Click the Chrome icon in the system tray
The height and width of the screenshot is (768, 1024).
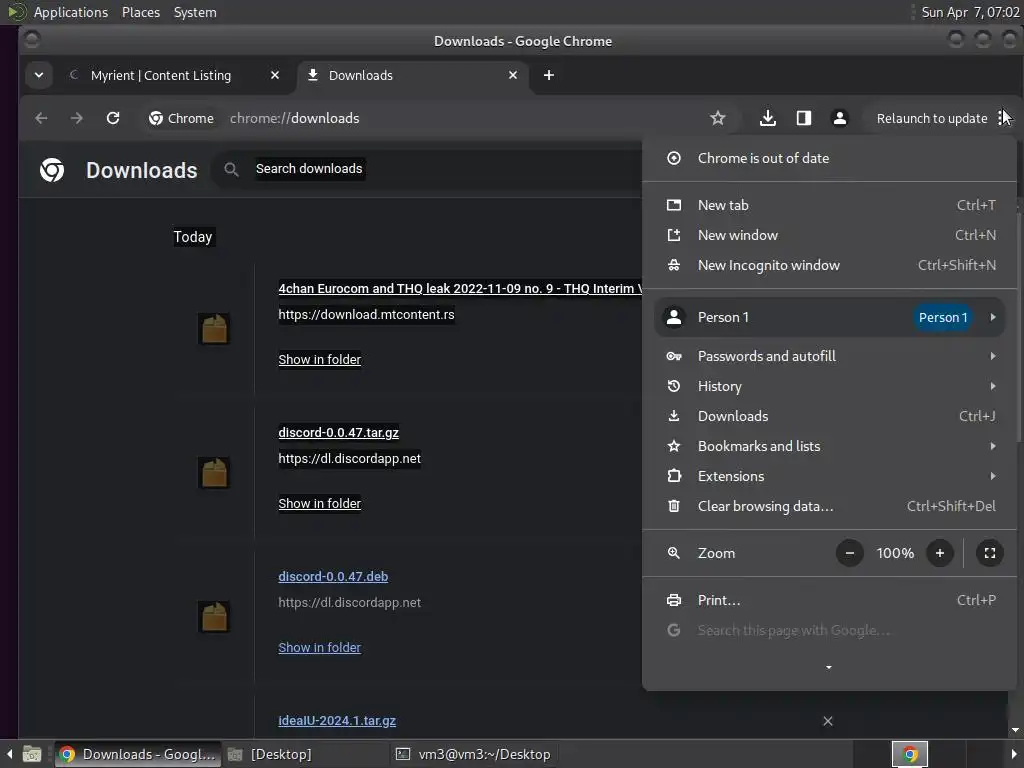point(910,754)
